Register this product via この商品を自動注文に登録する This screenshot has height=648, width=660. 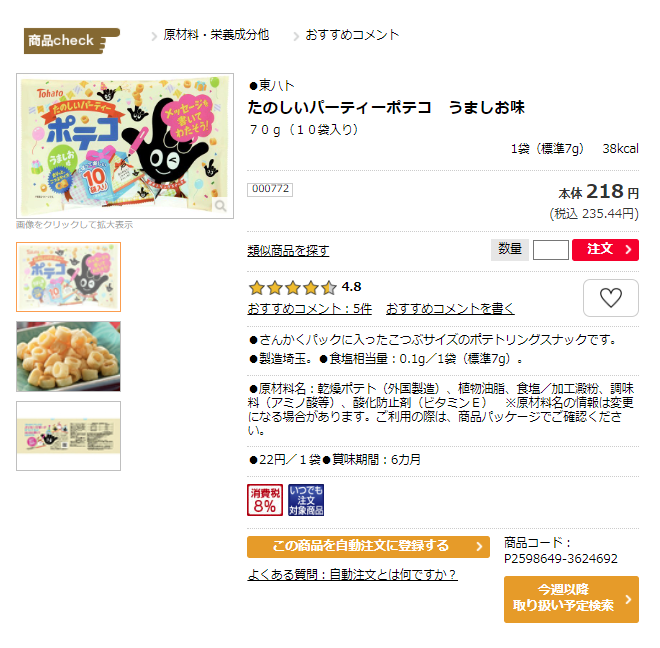point(368,547)
